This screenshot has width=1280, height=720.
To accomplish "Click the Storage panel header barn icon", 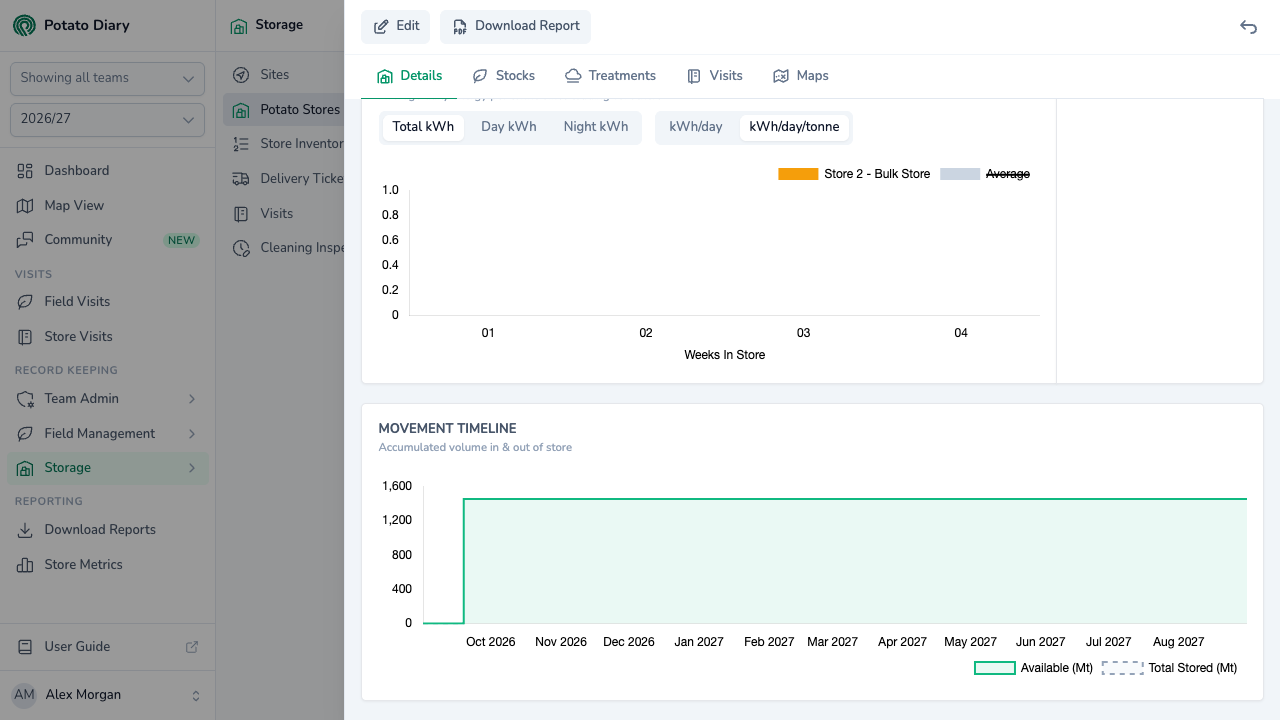I will [x=239, y=26].
